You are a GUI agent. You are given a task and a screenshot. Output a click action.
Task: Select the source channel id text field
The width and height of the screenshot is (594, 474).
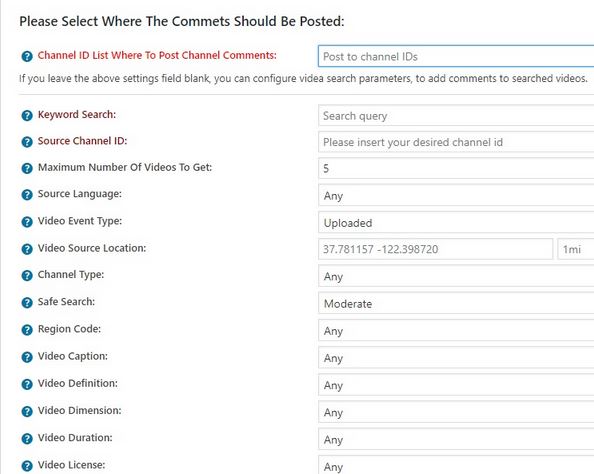coord(456,142)
